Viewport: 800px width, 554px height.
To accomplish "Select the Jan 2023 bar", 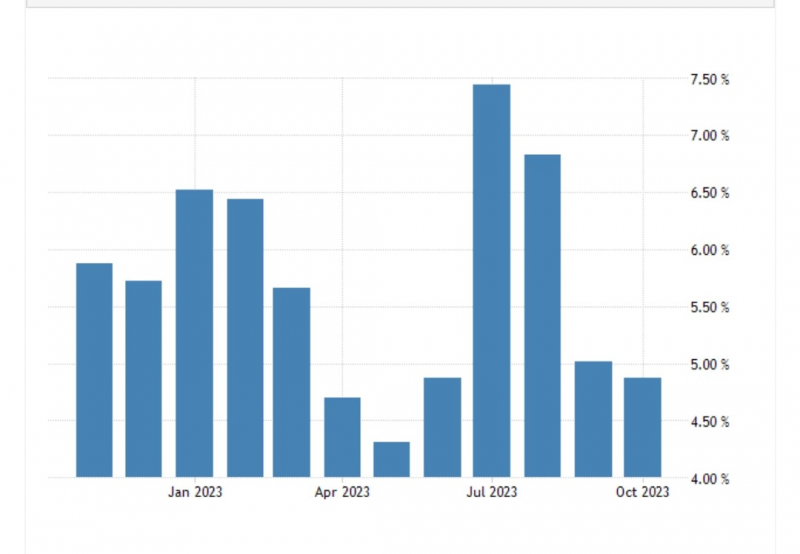I will [x=194, y=333].
